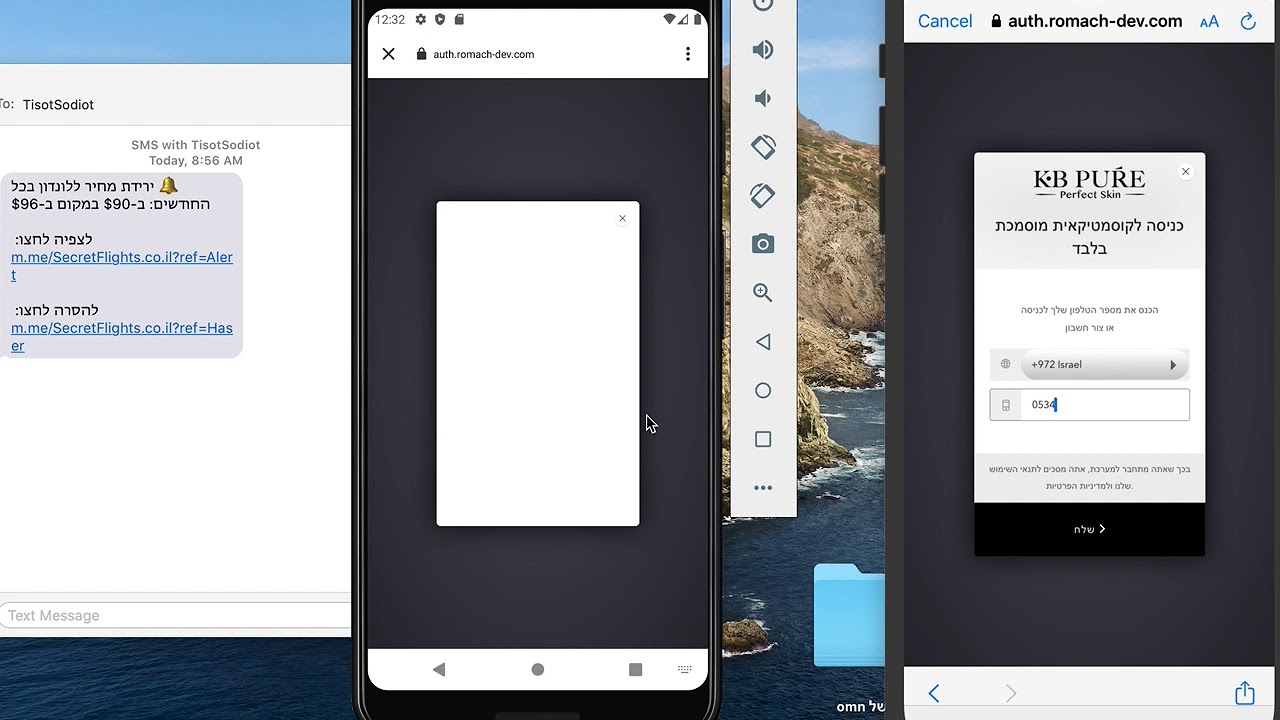Close the Android browser custom tab
1280x720 pixels.
389,54
